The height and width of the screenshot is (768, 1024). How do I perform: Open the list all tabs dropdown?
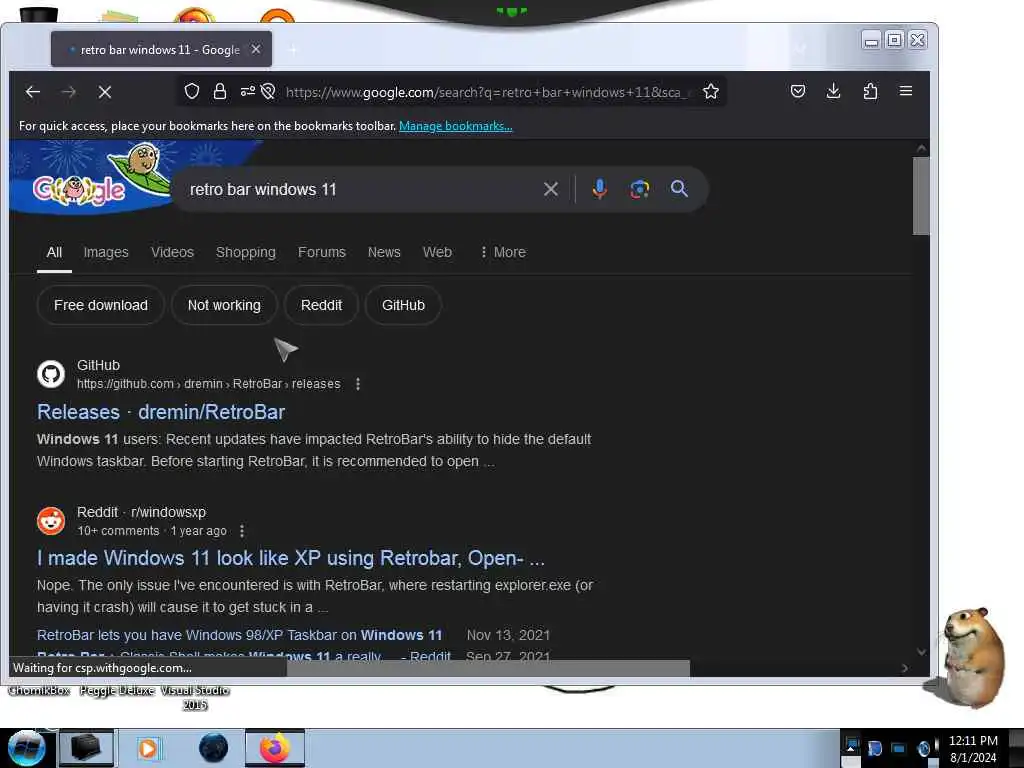pyautogui.click(x=801, y=48)
